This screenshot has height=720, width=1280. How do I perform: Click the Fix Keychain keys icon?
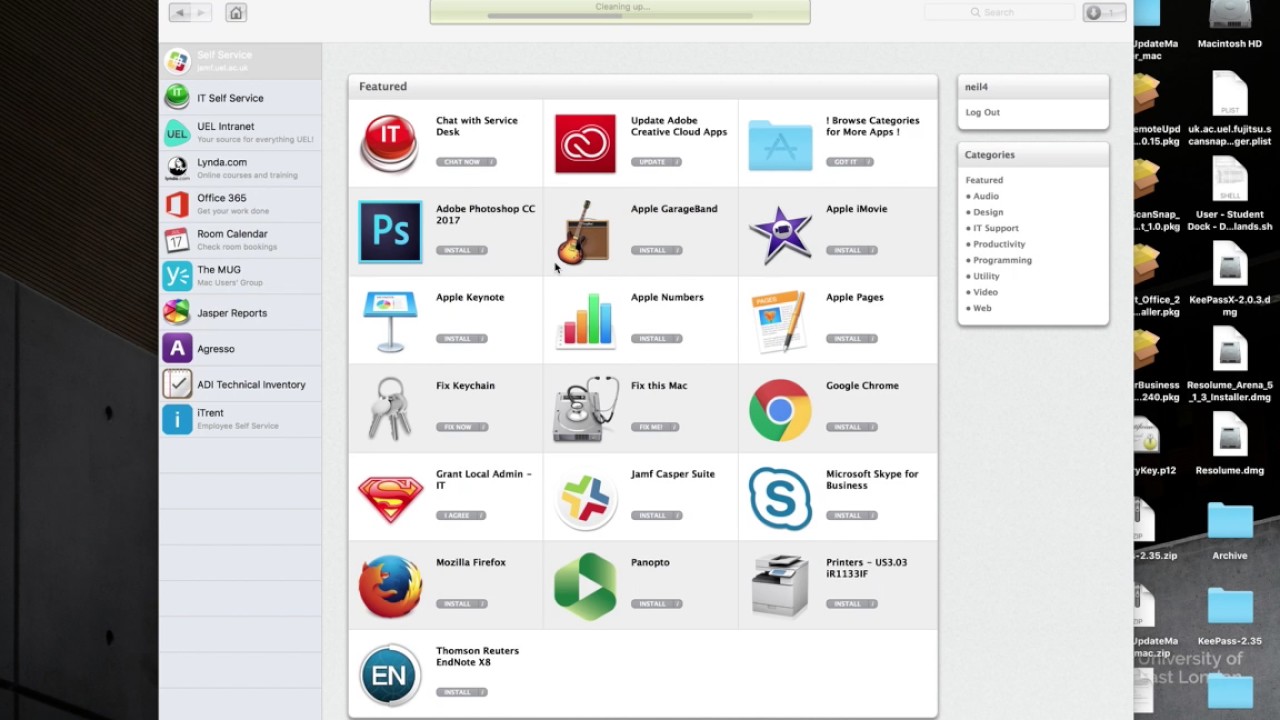pyautogui.click(x=390, y=409)
